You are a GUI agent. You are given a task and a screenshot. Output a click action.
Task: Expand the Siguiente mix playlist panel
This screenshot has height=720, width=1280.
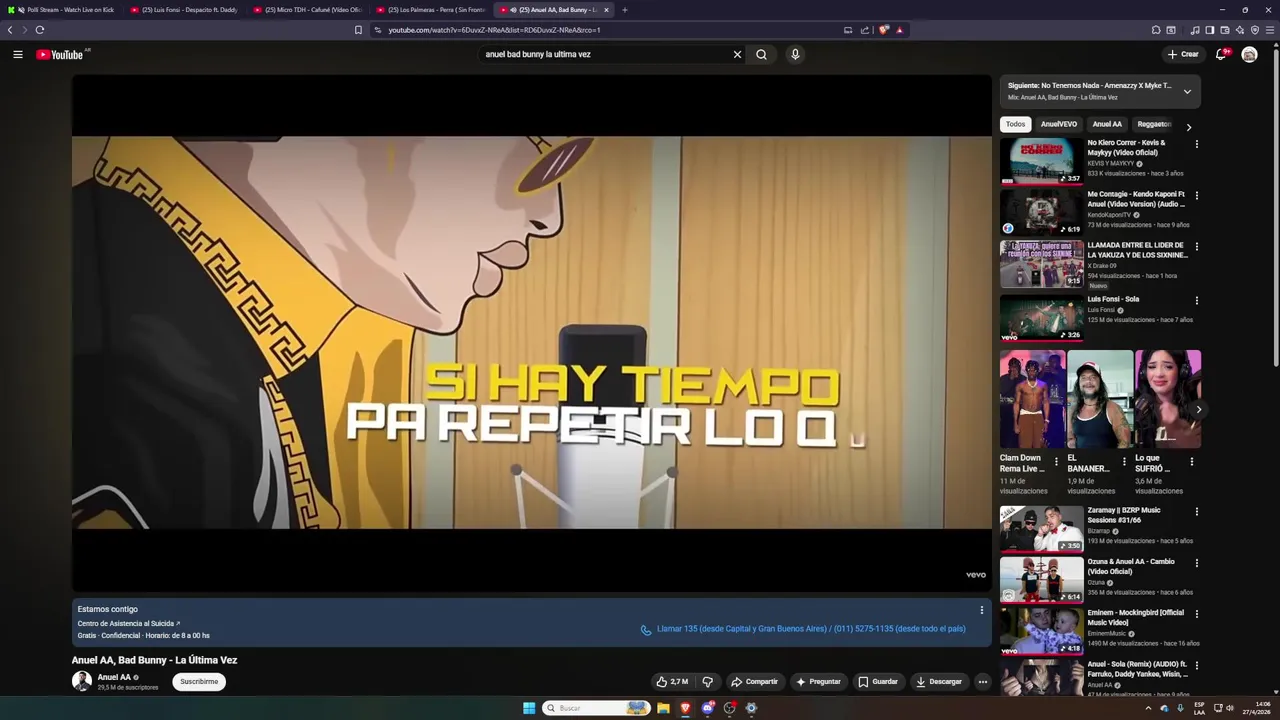(1187, 91)
